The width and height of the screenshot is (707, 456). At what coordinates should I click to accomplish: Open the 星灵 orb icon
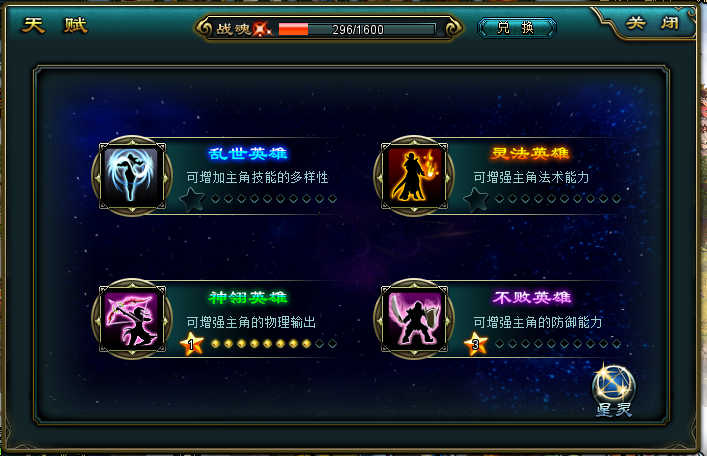click(x=614, y=386)
